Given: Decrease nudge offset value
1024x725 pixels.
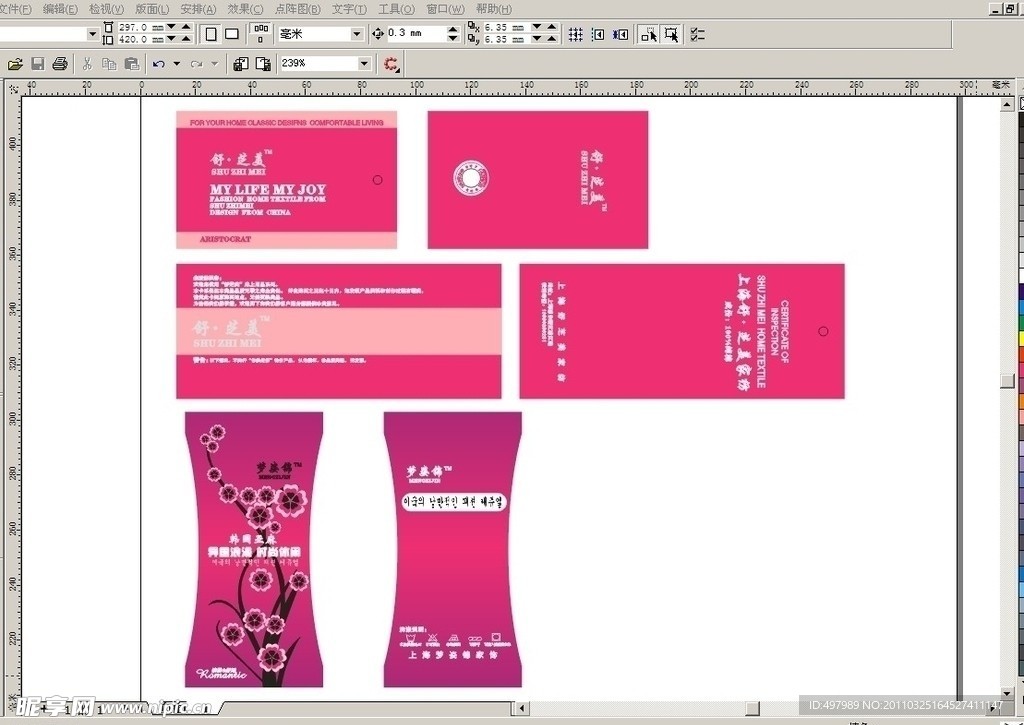Looking at the screenshot, I should point(453,39).
